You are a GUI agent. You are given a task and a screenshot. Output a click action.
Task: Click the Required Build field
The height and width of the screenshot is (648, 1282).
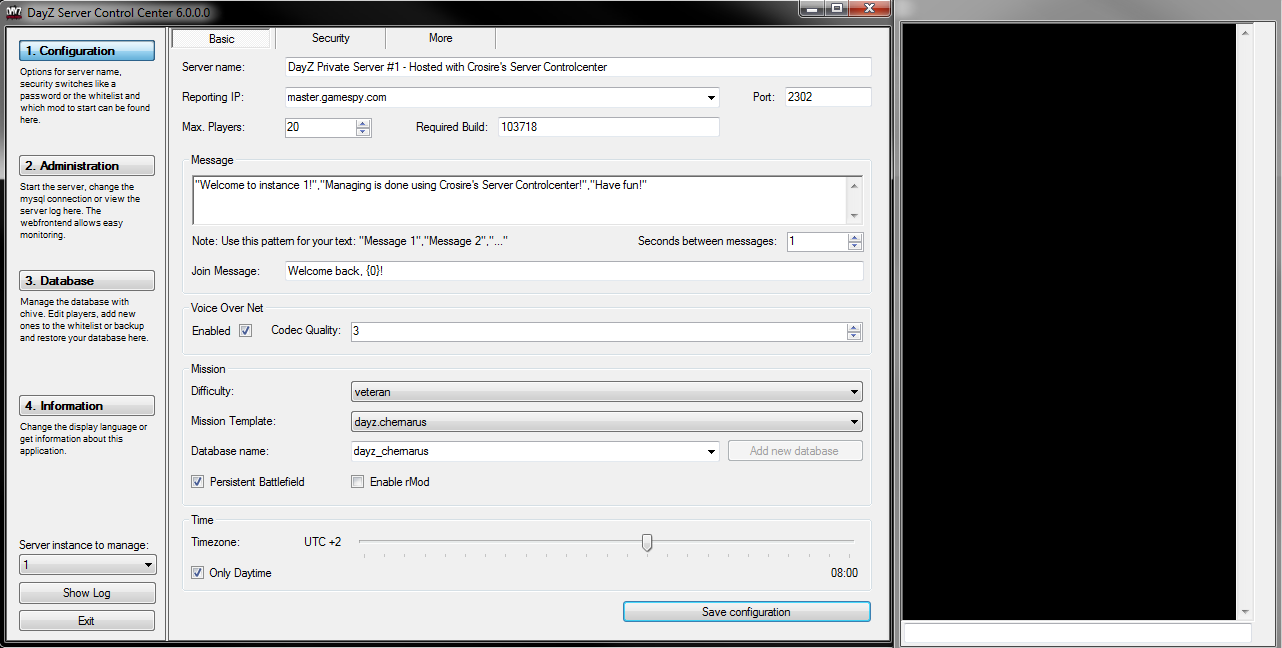[609, 127]
